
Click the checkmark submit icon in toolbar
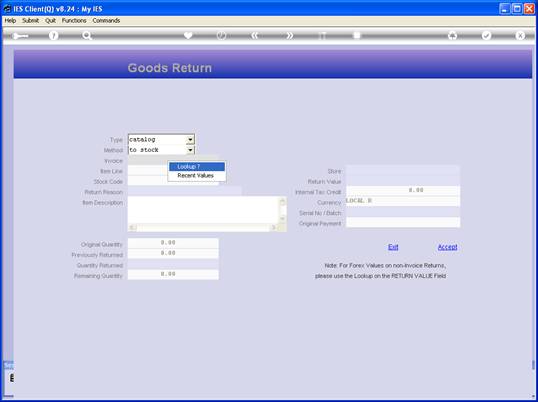click(x=487, y=35)
